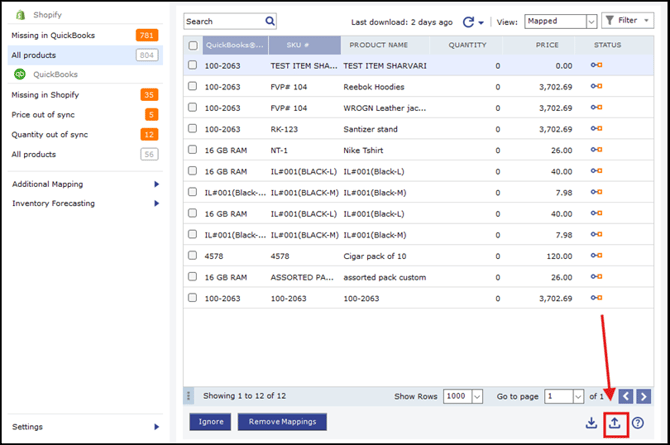The width and height of the screenshot is (670, 445).
Task: Check the Reebok Hoodies row checkbox
Action: tap(193, 87)
